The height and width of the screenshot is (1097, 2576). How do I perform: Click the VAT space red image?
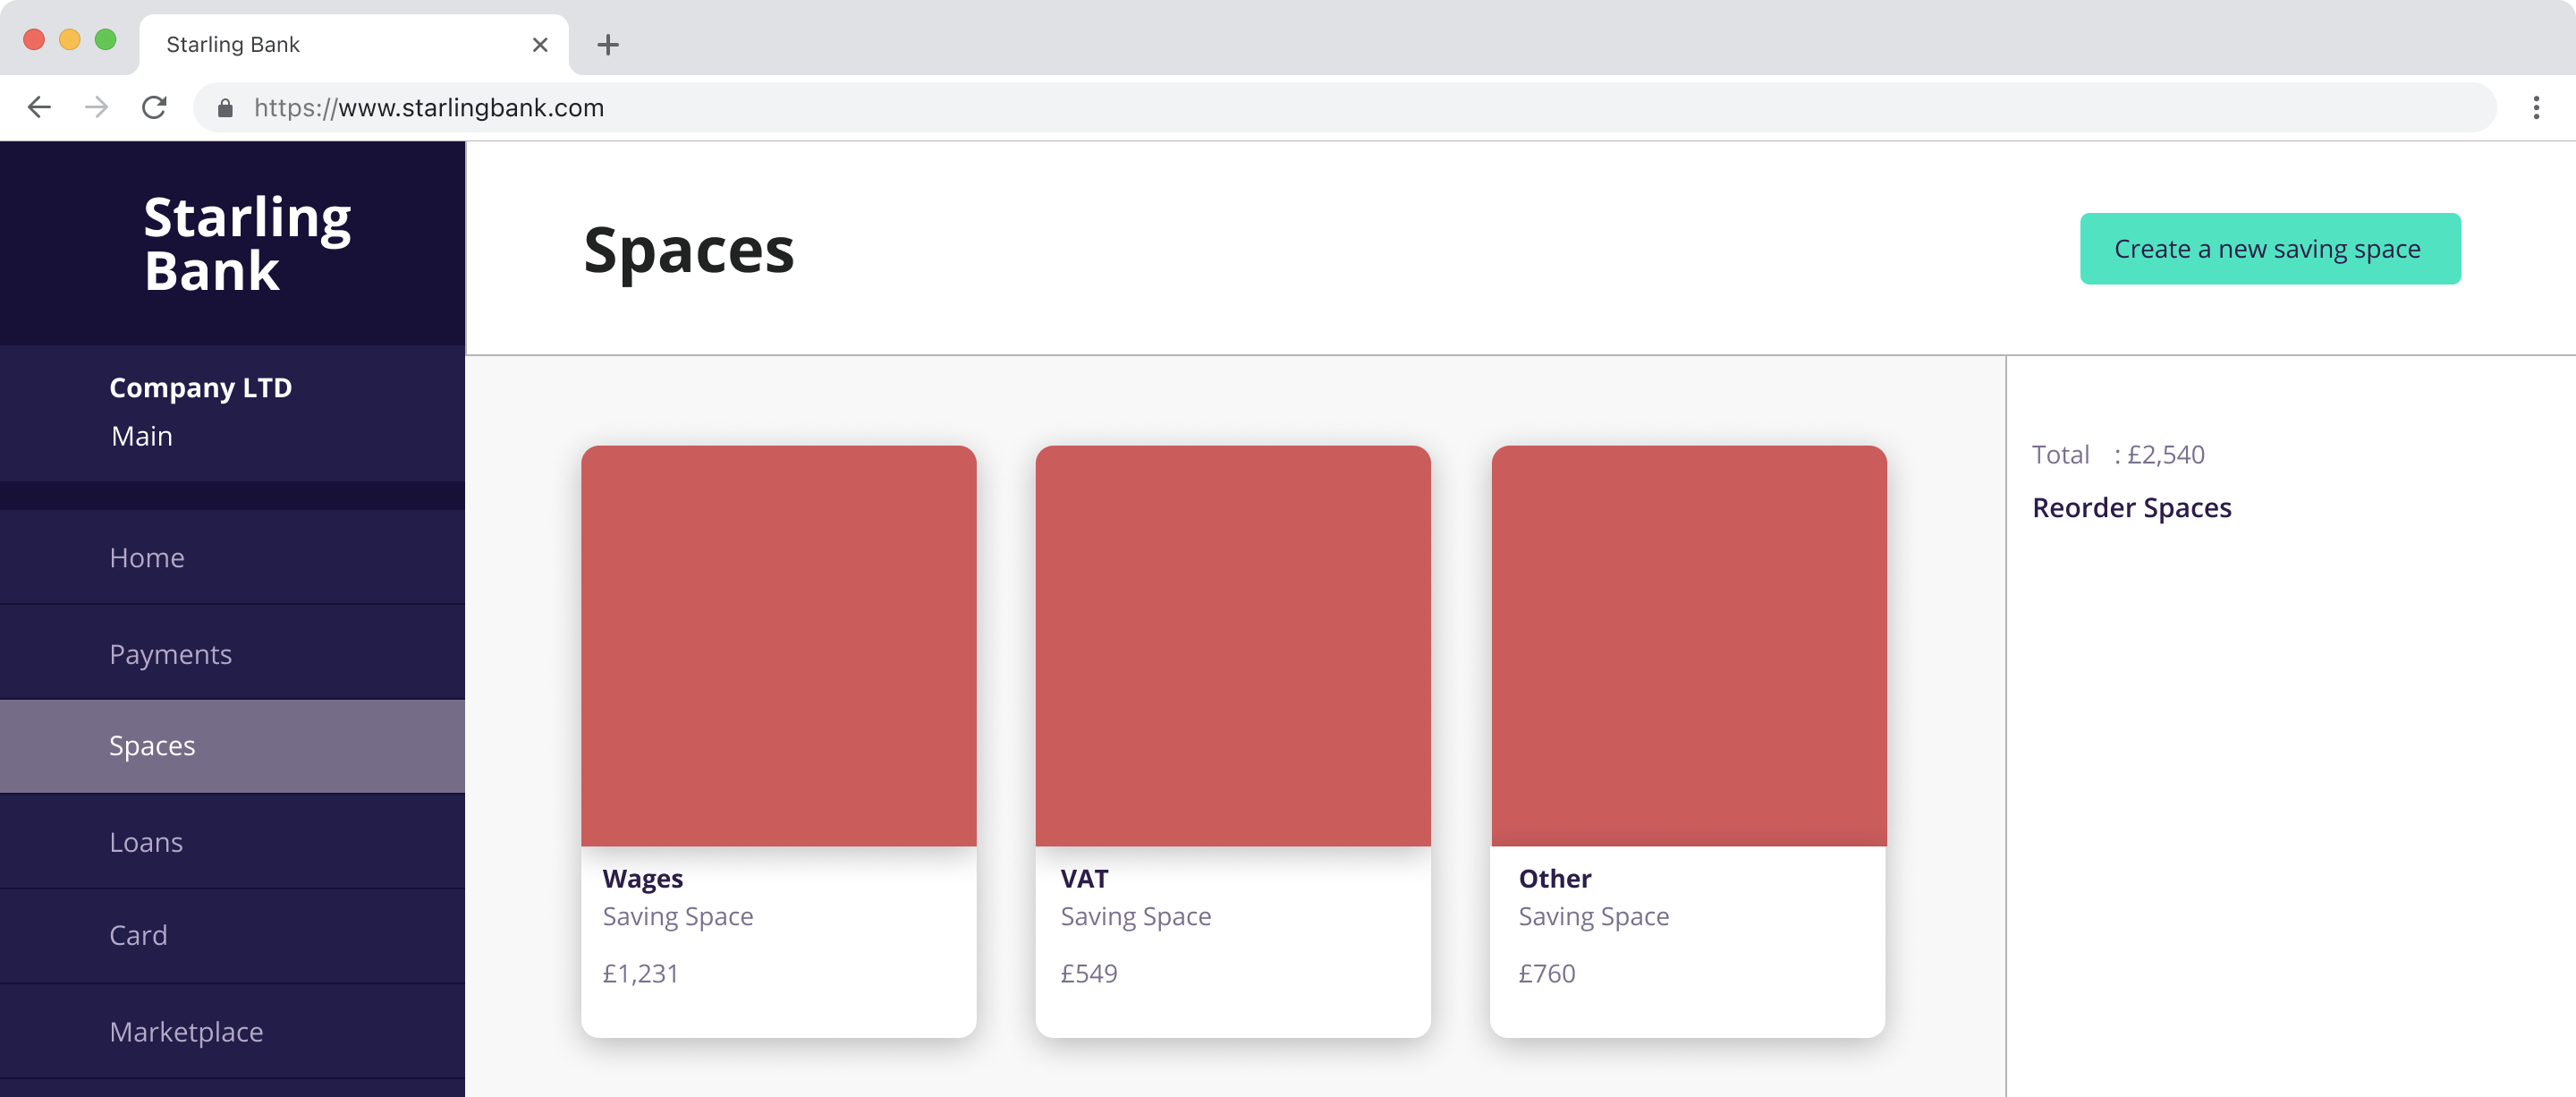(1232, 645)
